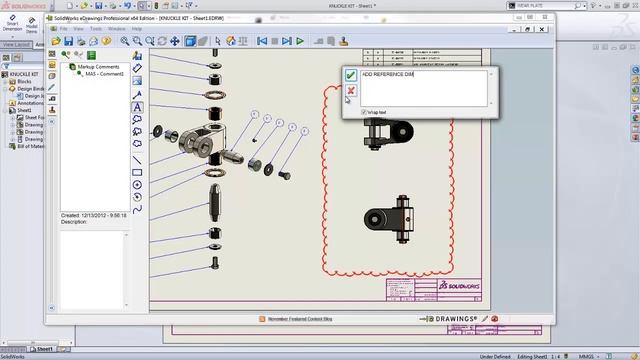Screen dimensions: 640x360
Task: Click the Description text area
Action: coord(92,270)
